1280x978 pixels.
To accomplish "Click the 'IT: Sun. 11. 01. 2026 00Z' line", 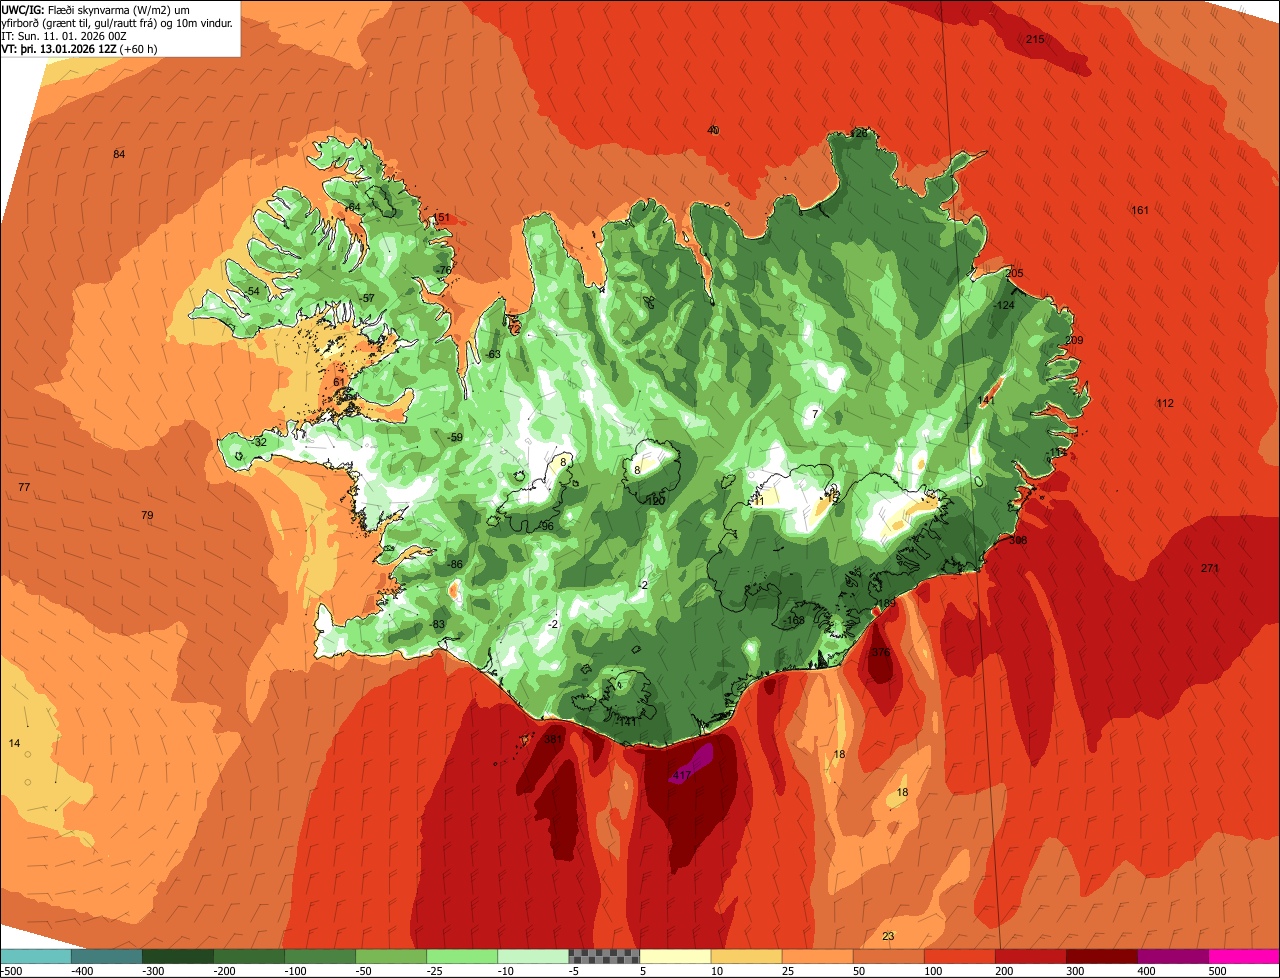I will (62, 35).
